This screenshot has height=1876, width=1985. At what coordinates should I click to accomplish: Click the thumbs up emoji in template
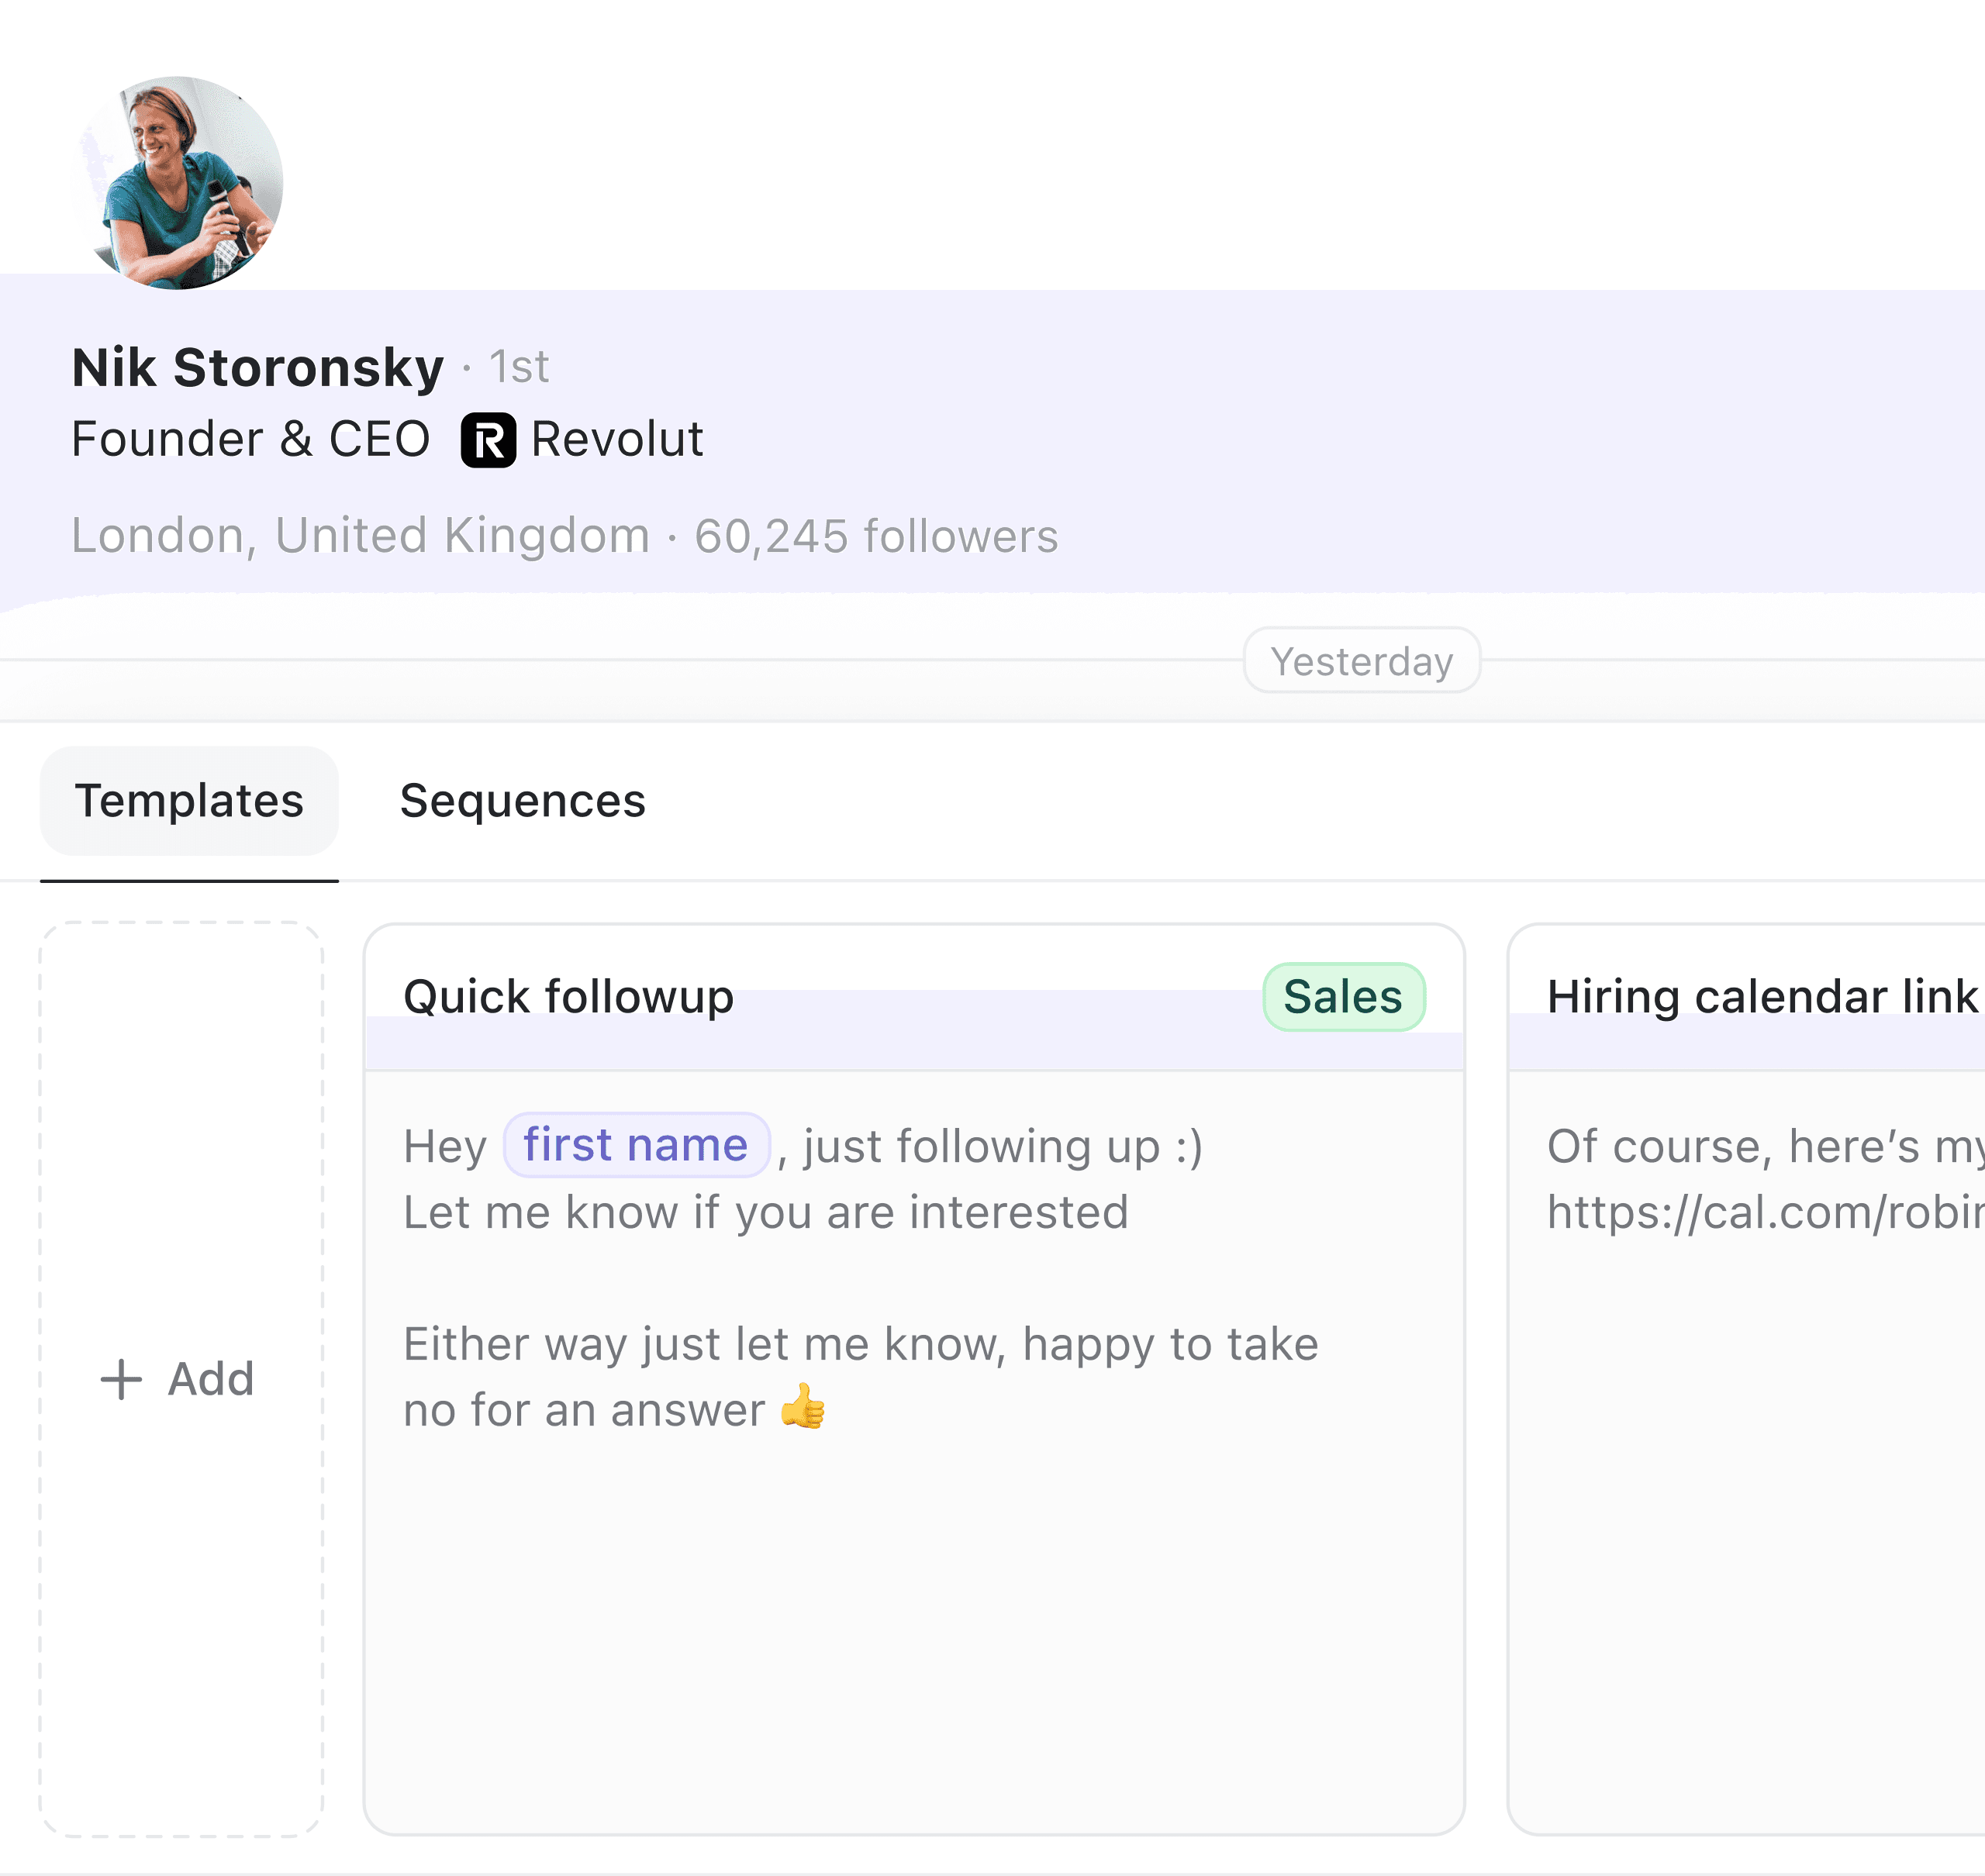click(803, 1407)
